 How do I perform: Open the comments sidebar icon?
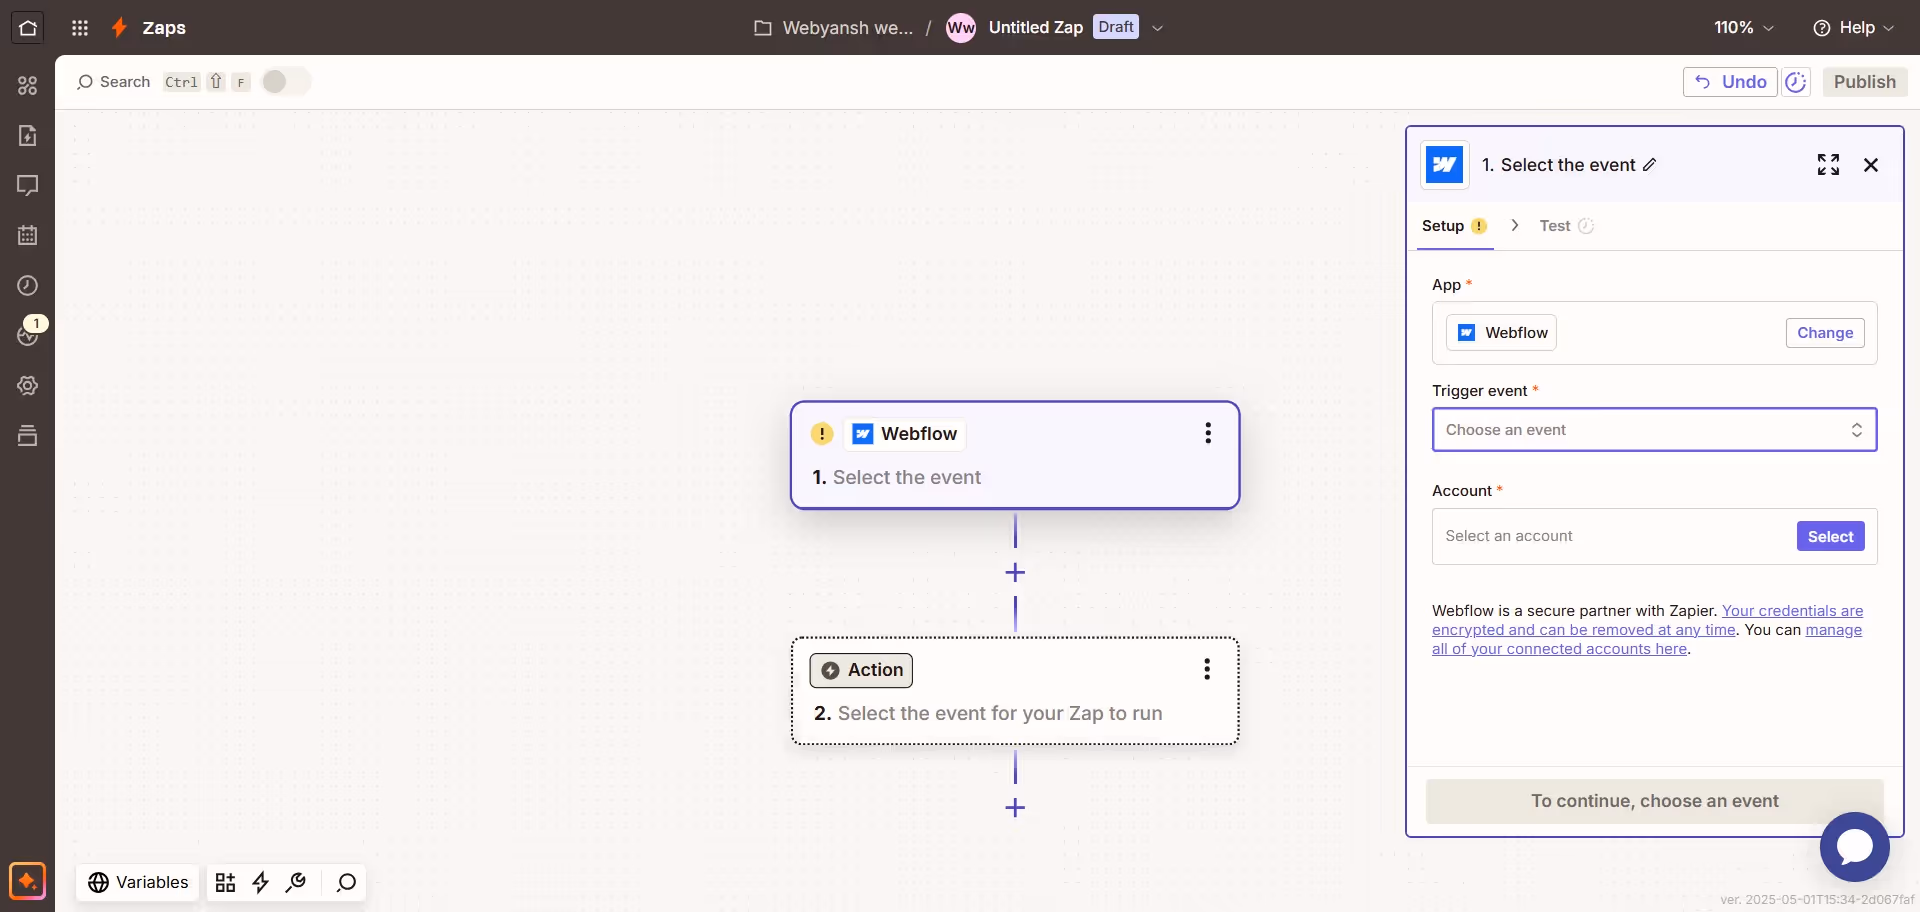tap(28, 186)
